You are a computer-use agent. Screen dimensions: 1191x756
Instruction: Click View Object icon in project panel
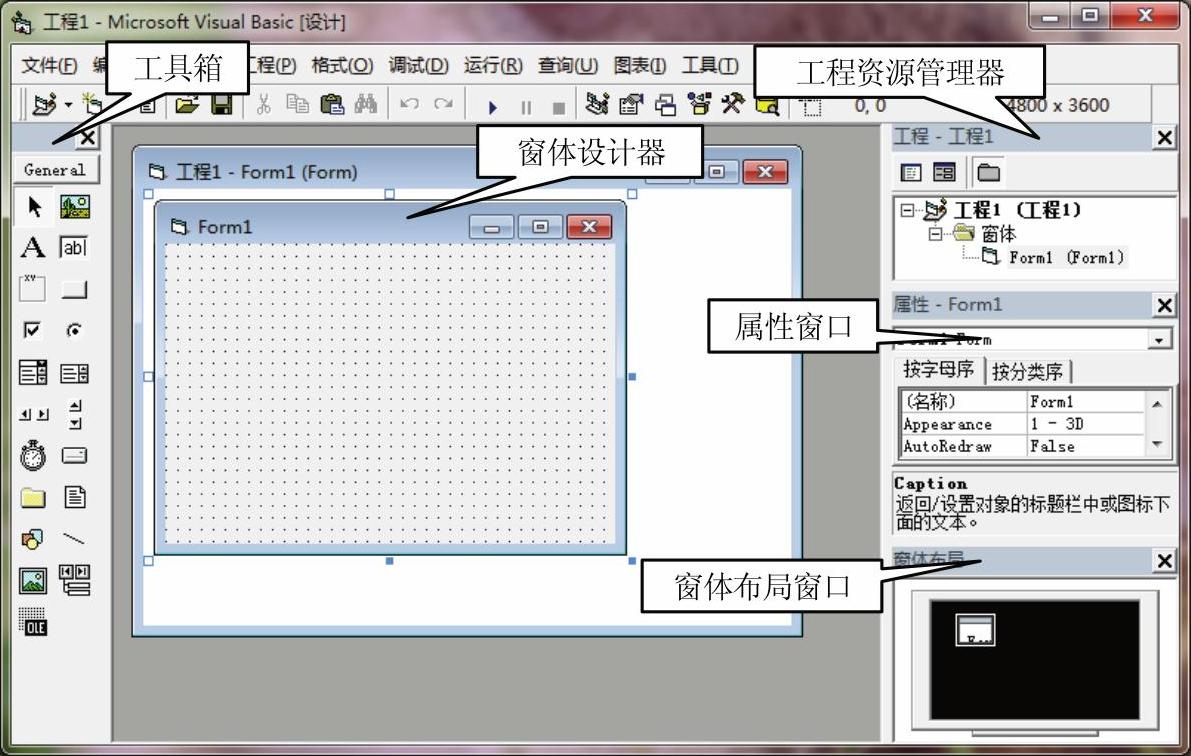[944, 172]
